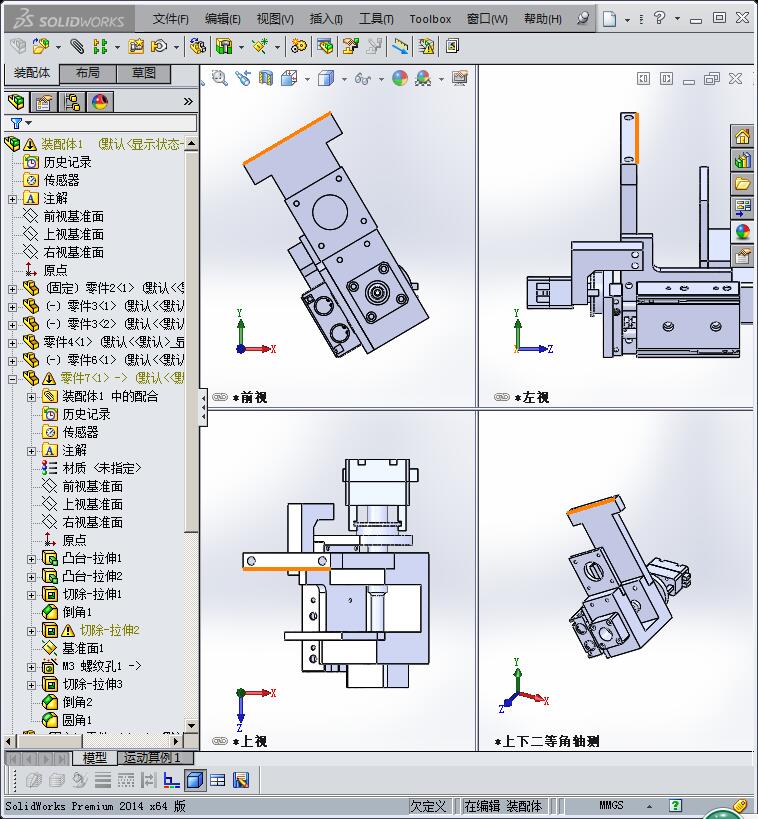This screenshot has width=758, height=819.
Task: Click the Previous View icon
Action: pos(243,78)
